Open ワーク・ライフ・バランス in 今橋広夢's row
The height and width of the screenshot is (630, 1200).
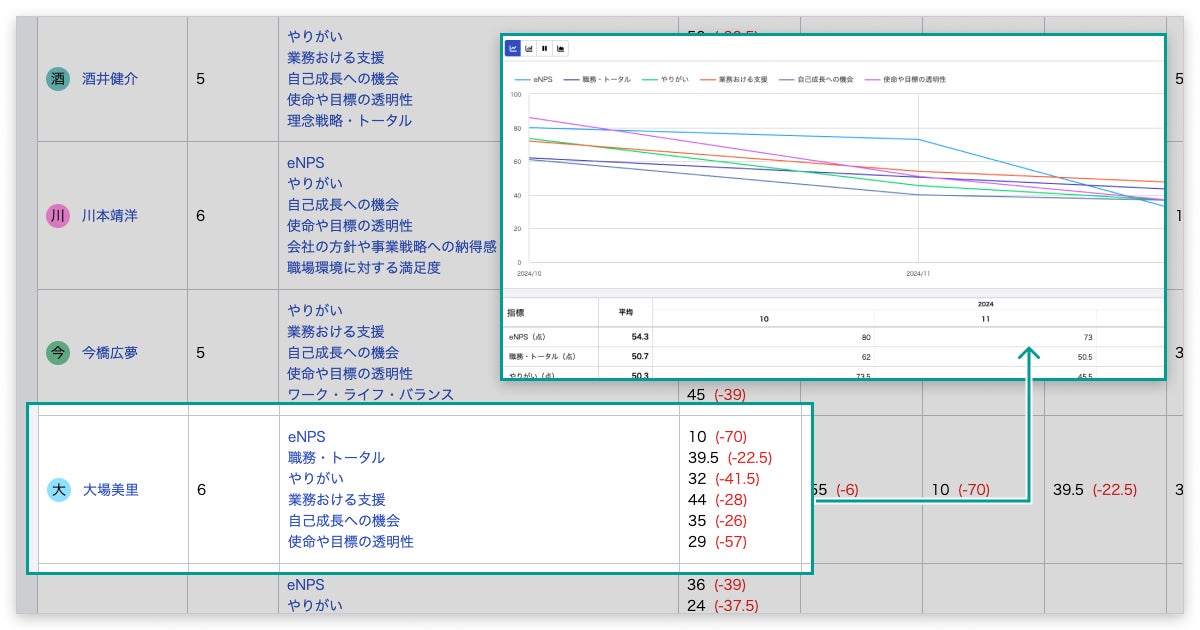pyautogui.click(x=371, y=394)
